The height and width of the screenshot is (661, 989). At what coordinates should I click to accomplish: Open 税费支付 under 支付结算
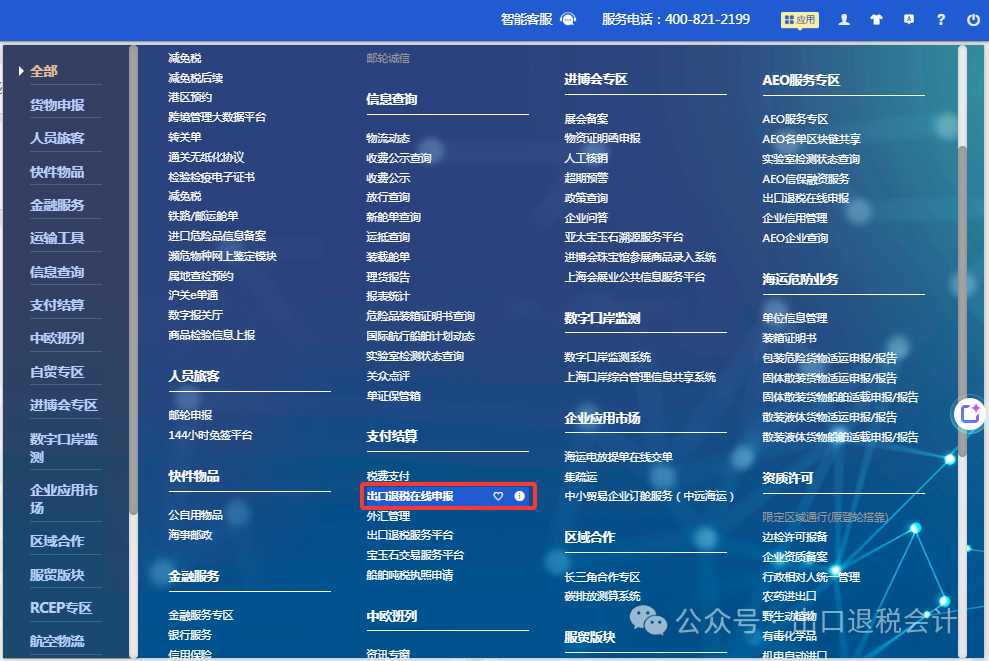(388, 476)
